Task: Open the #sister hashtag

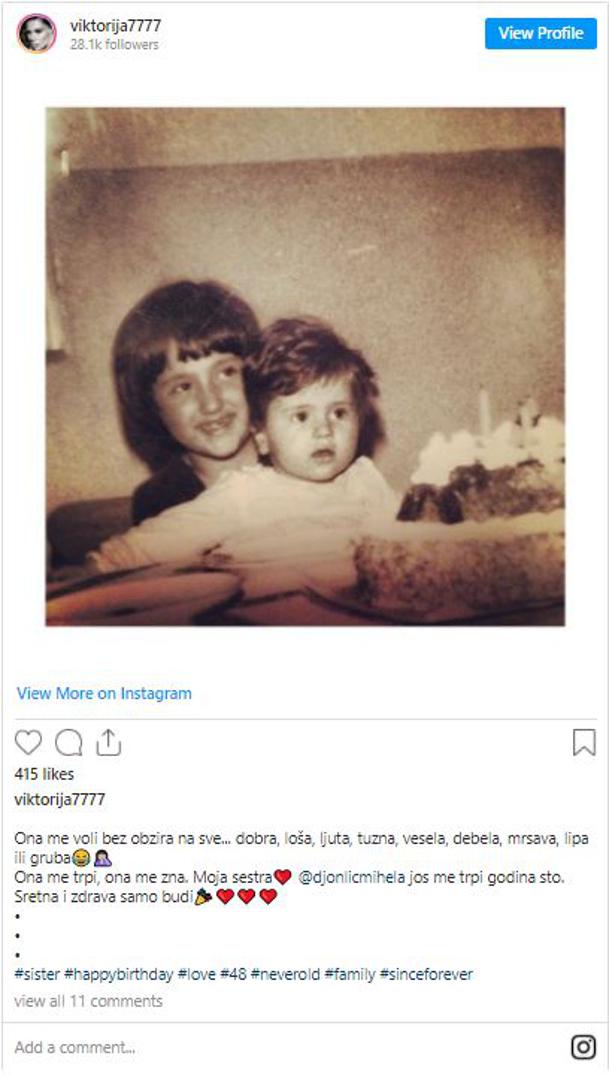Action: (37, 974)
